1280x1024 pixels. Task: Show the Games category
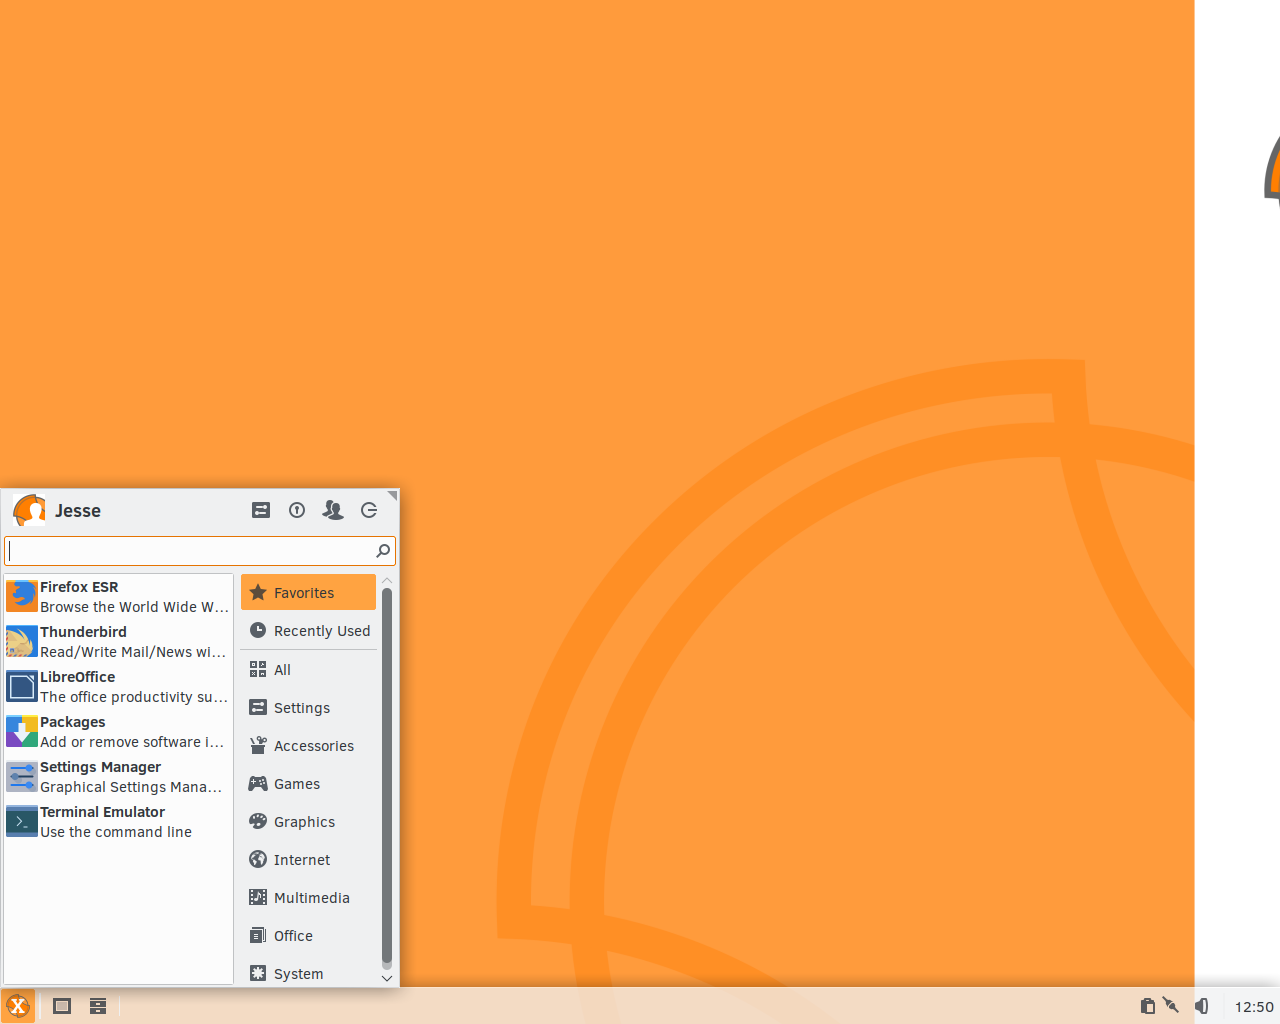(x=308, y=784)
